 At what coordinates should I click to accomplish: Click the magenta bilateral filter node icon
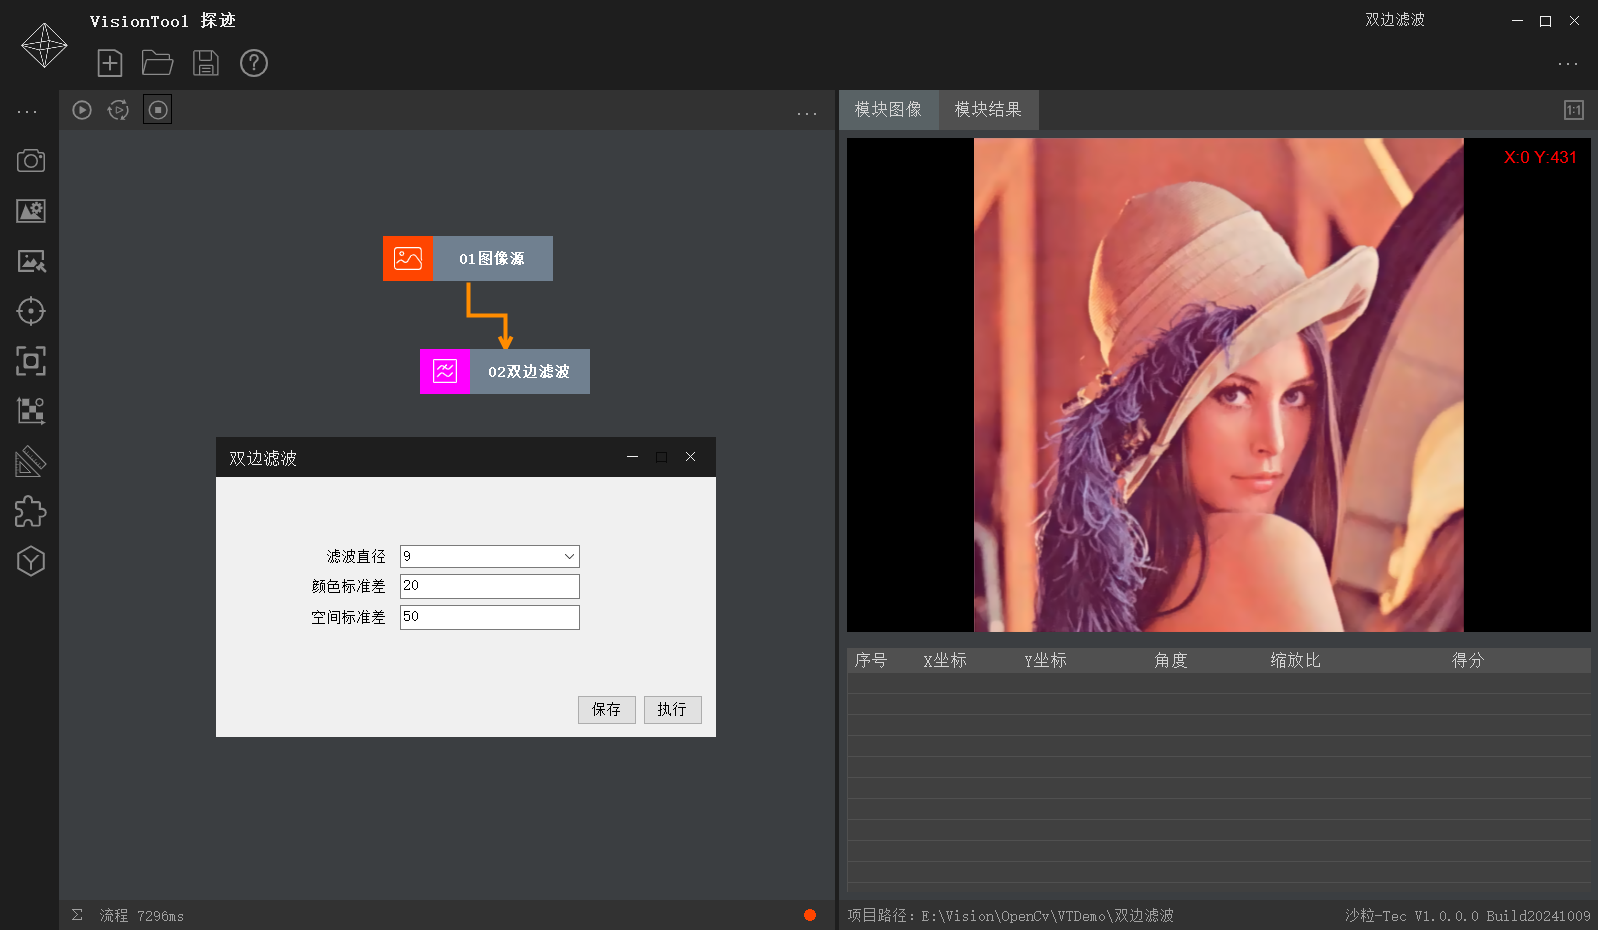click(x=445, y=372)
